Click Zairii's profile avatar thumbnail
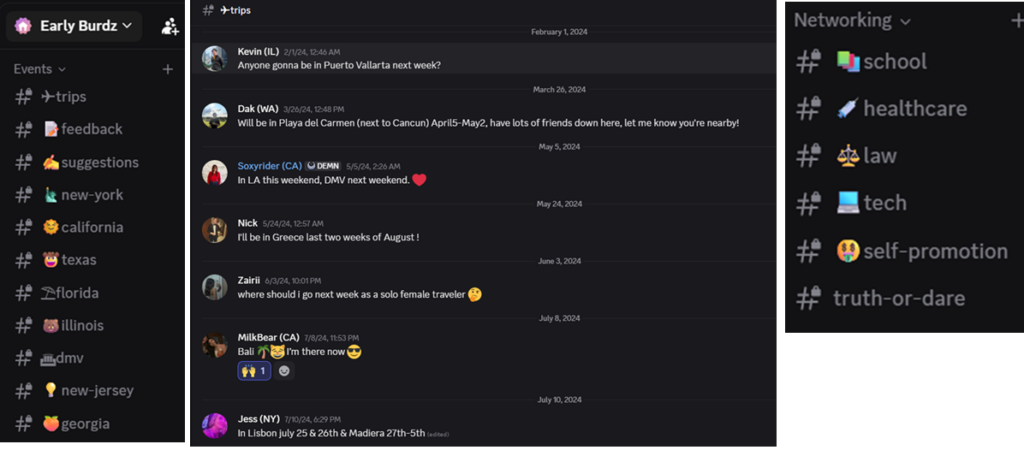Screen dimensions: 1024x450 pyautogui.click(x=214, y=287)
